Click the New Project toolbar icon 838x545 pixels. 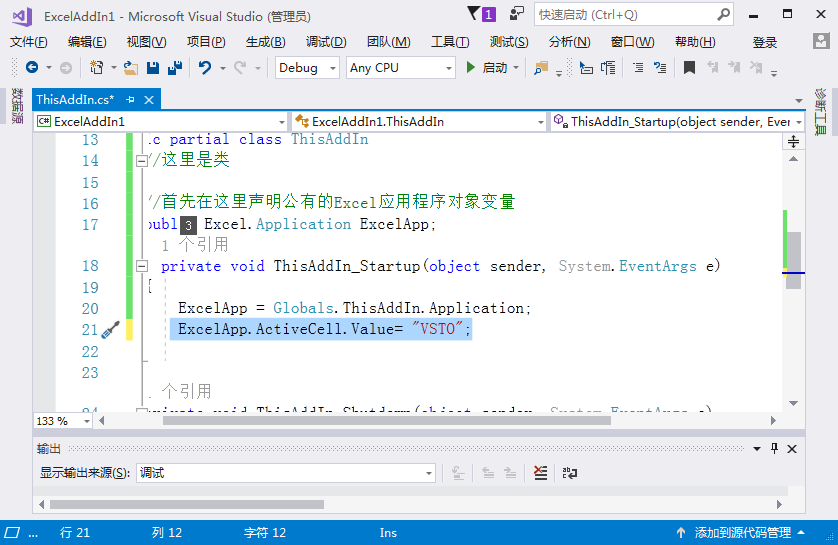(x=97, y=67)
